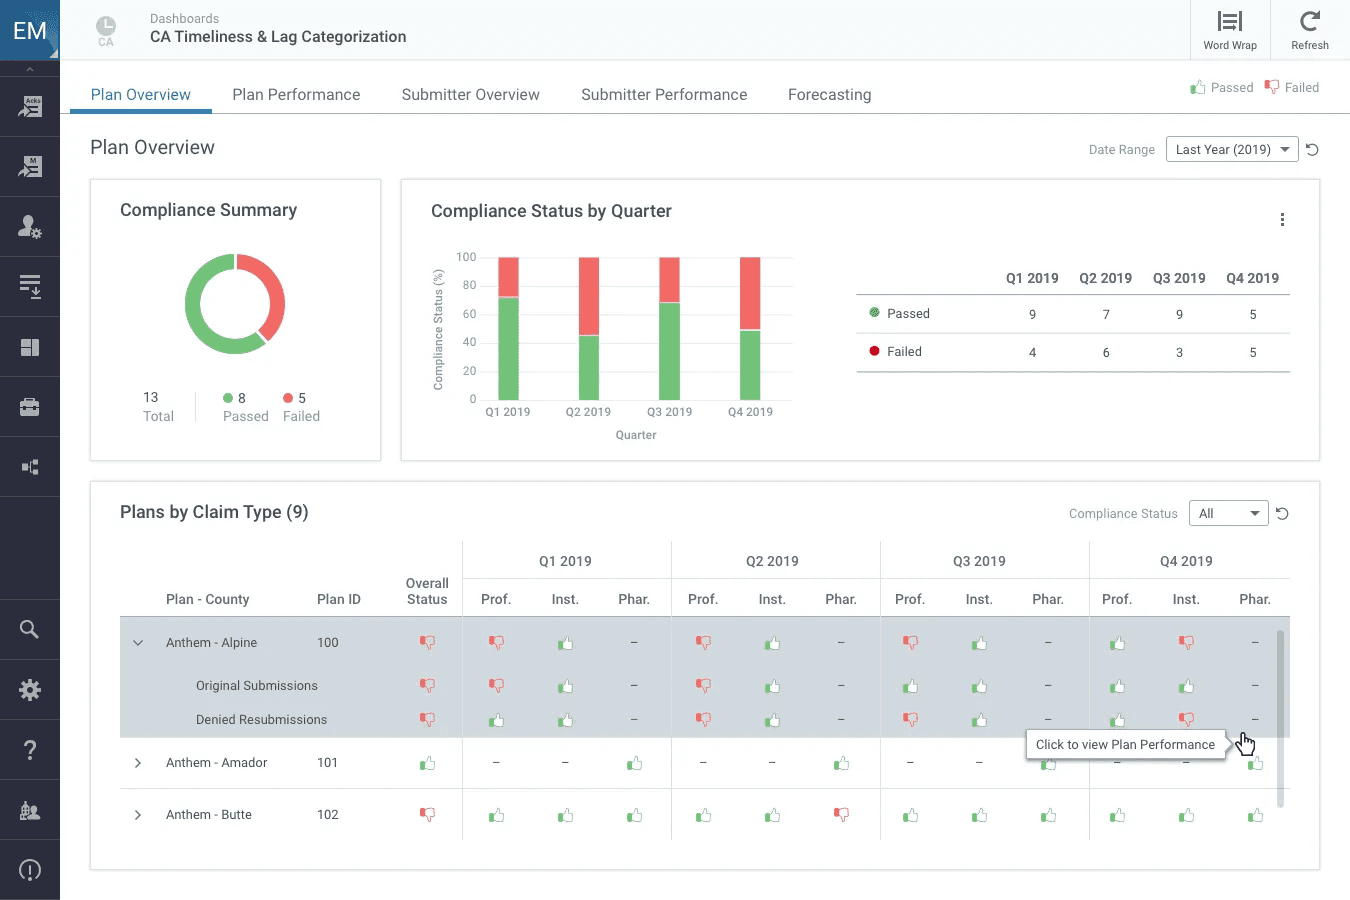Open help question mark in the sidebar
1350x900 pixels.
pyautogui.click(x=30, y=749)
